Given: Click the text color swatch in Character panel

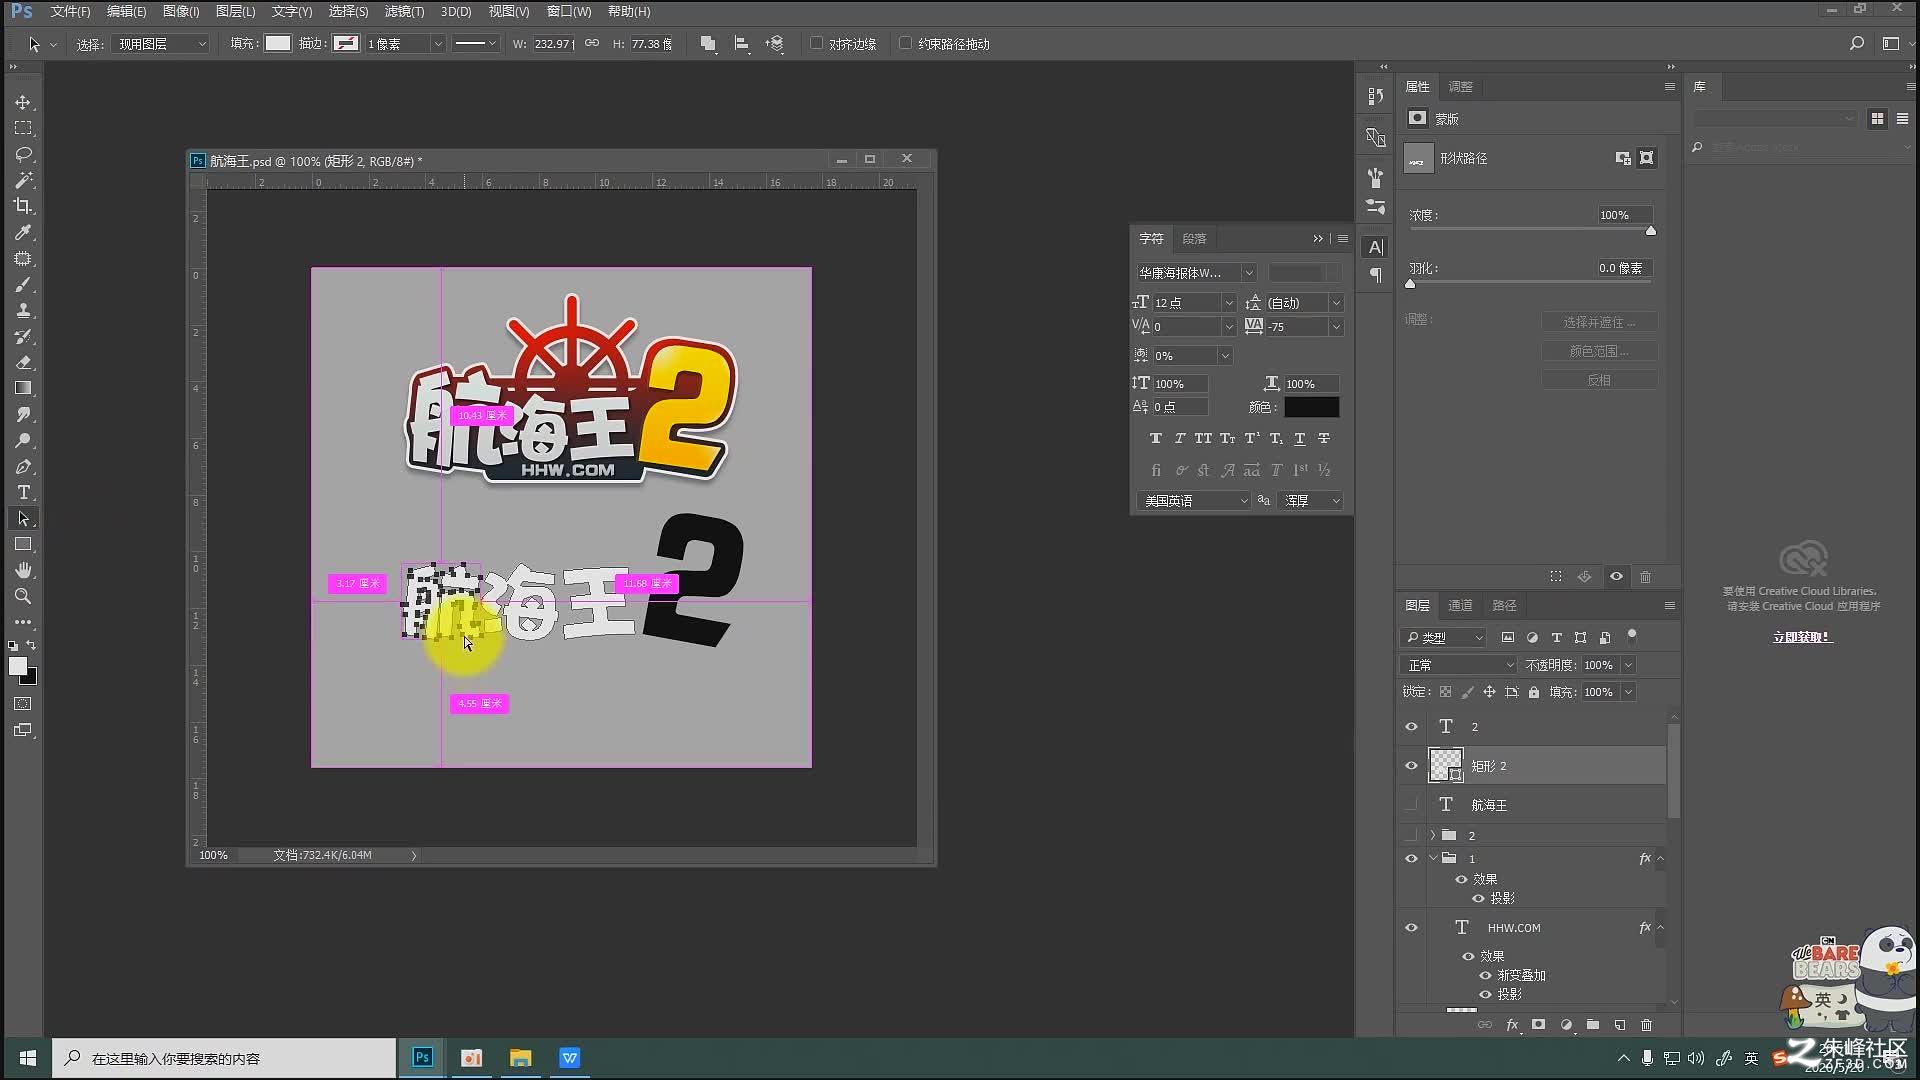Looking at the screenshot, I should (x=1311, y=407).
